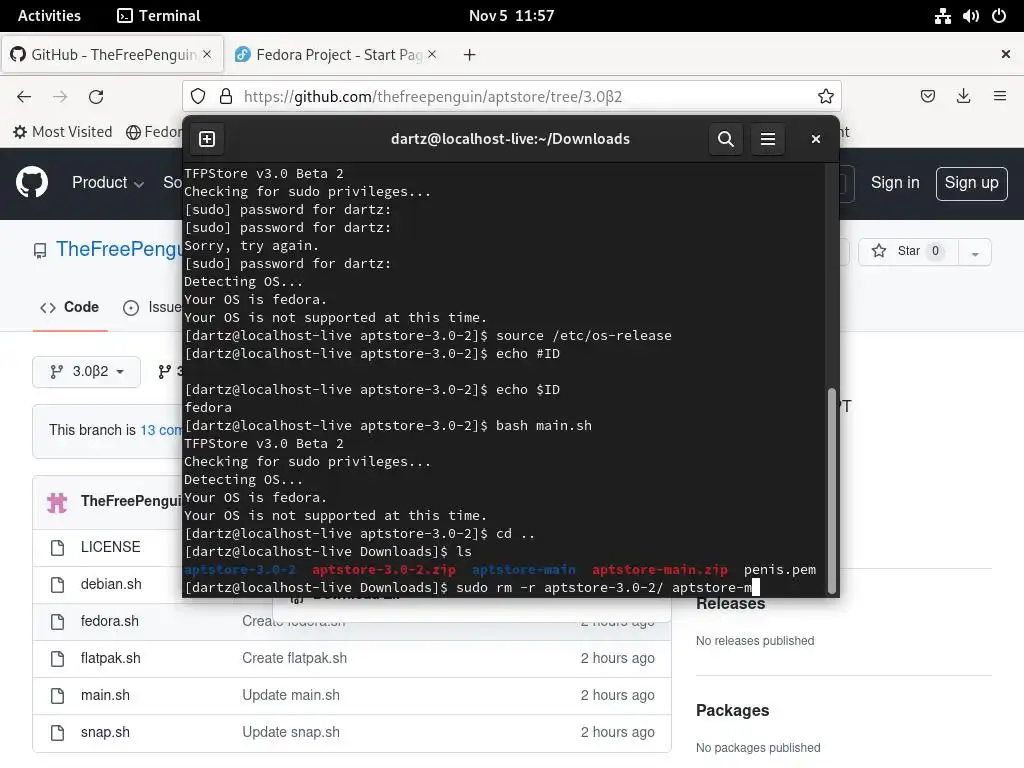Click the power icon in top bar
This screenshot has width=1024, height=768.
point(999,16)
